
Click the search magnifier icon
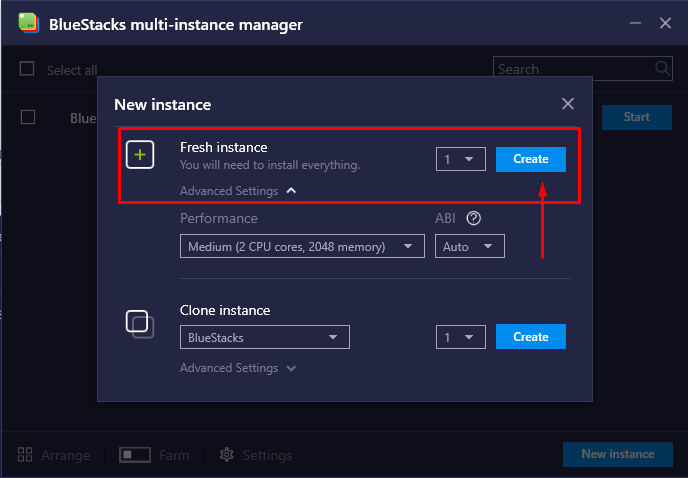coord(662,68)
